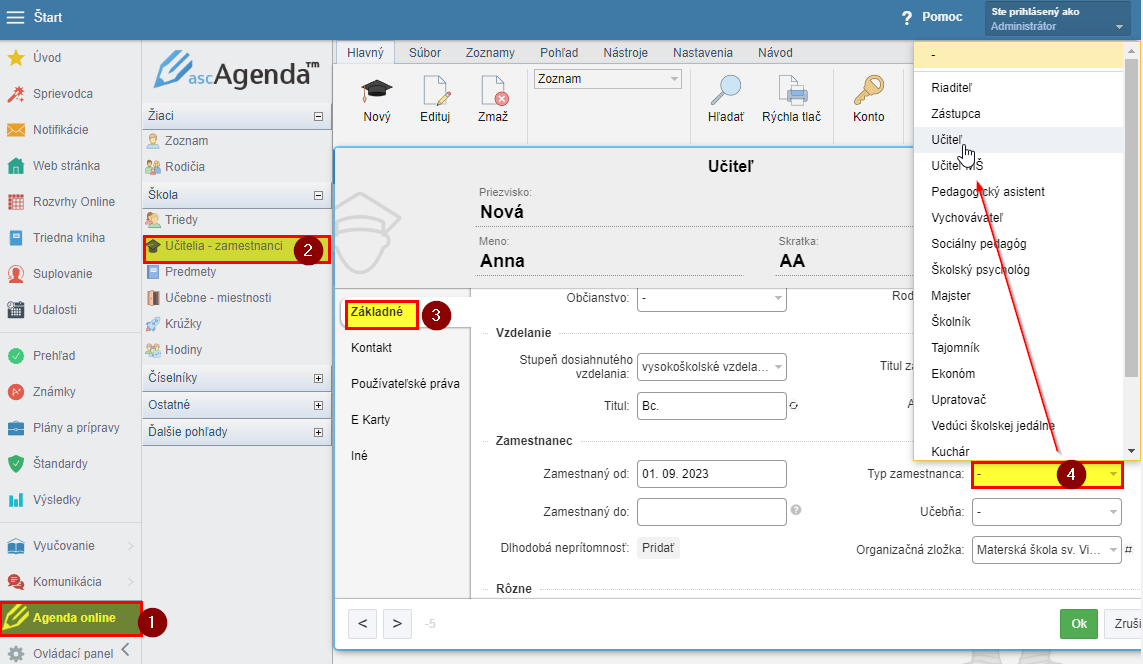Switch to the Nastavenia menu tab

pos(702,53)
